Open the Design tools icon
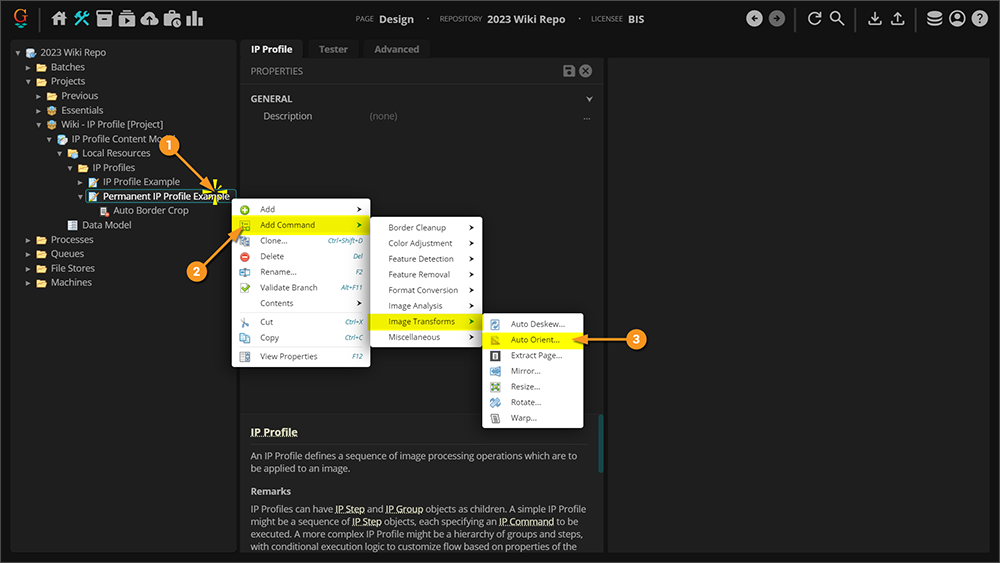This screenshot has height=563, width=1000. 82,18
